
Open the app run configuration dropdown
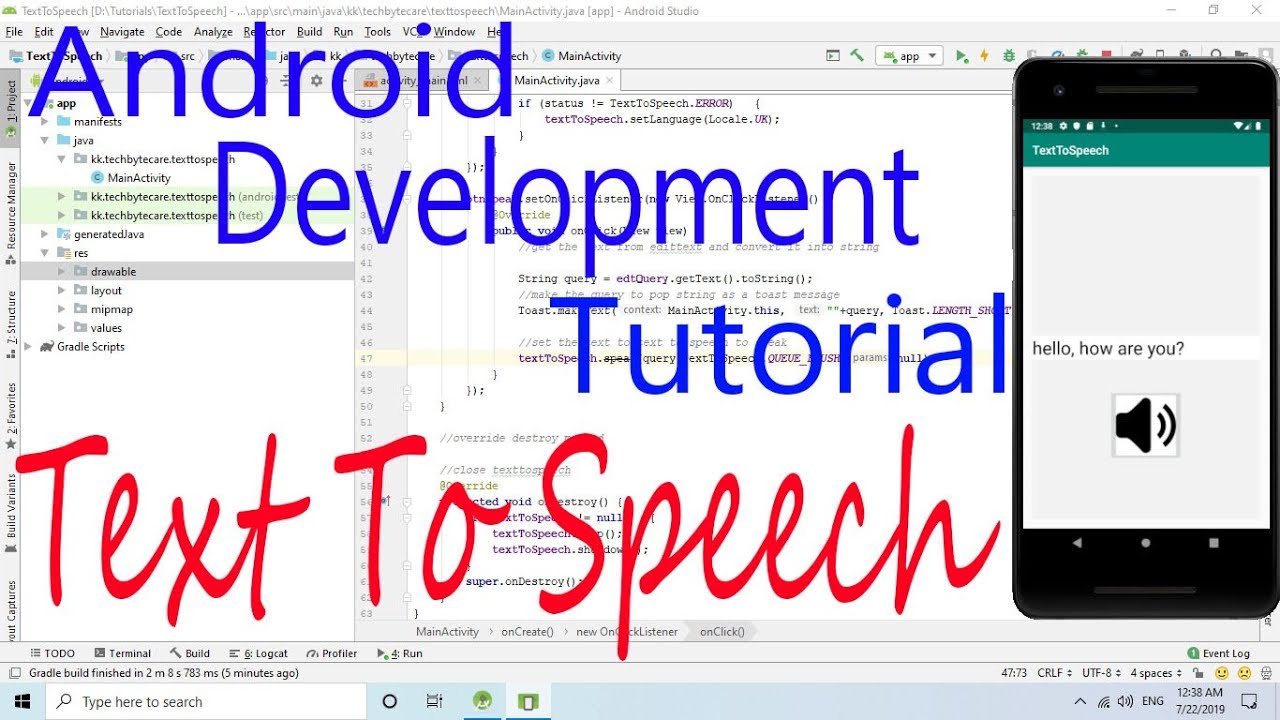point(909,56)
